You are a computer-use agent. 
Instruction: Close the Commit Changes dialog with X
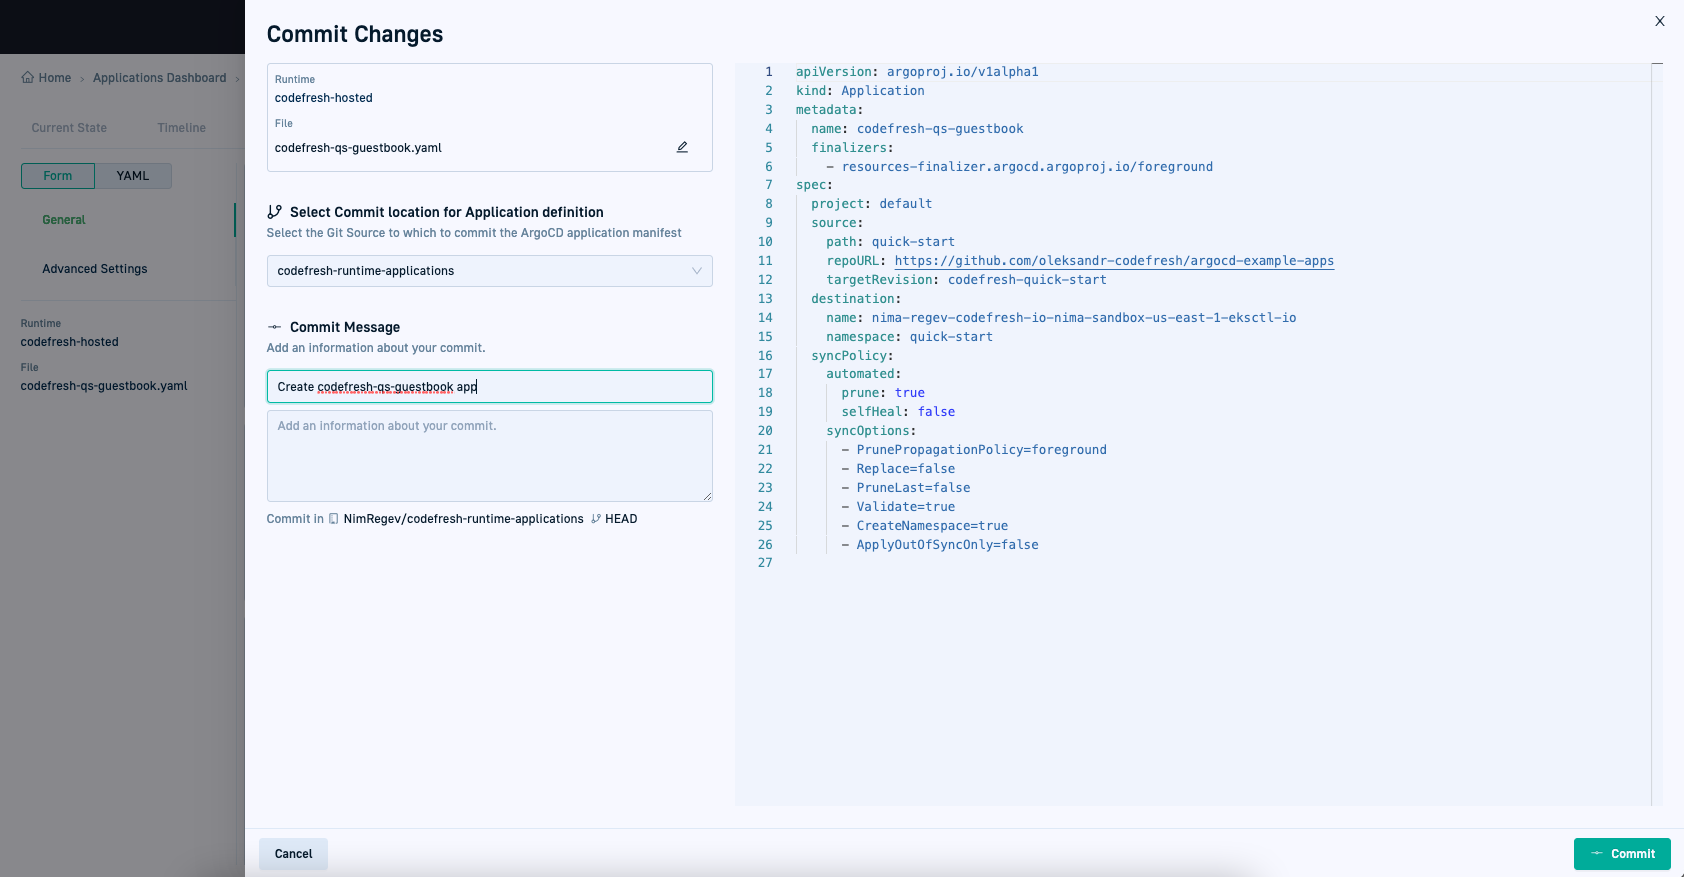[x=1659, y=21]
